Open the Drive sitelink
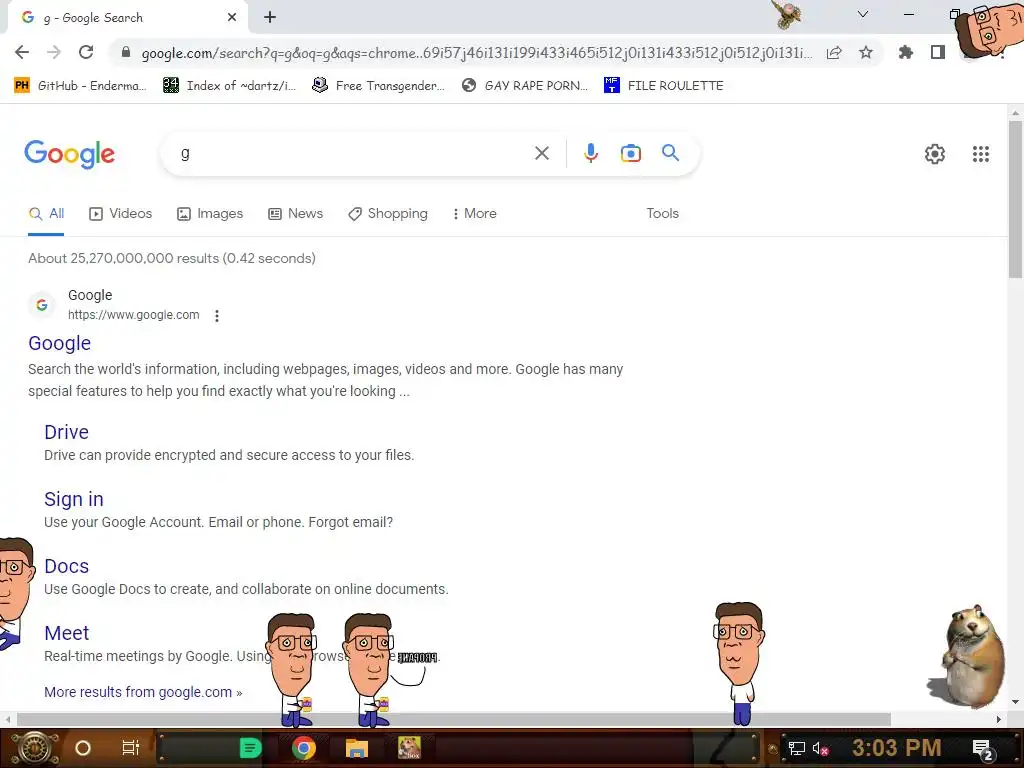Screen dimensions: 1024x768 coord(67,432)
